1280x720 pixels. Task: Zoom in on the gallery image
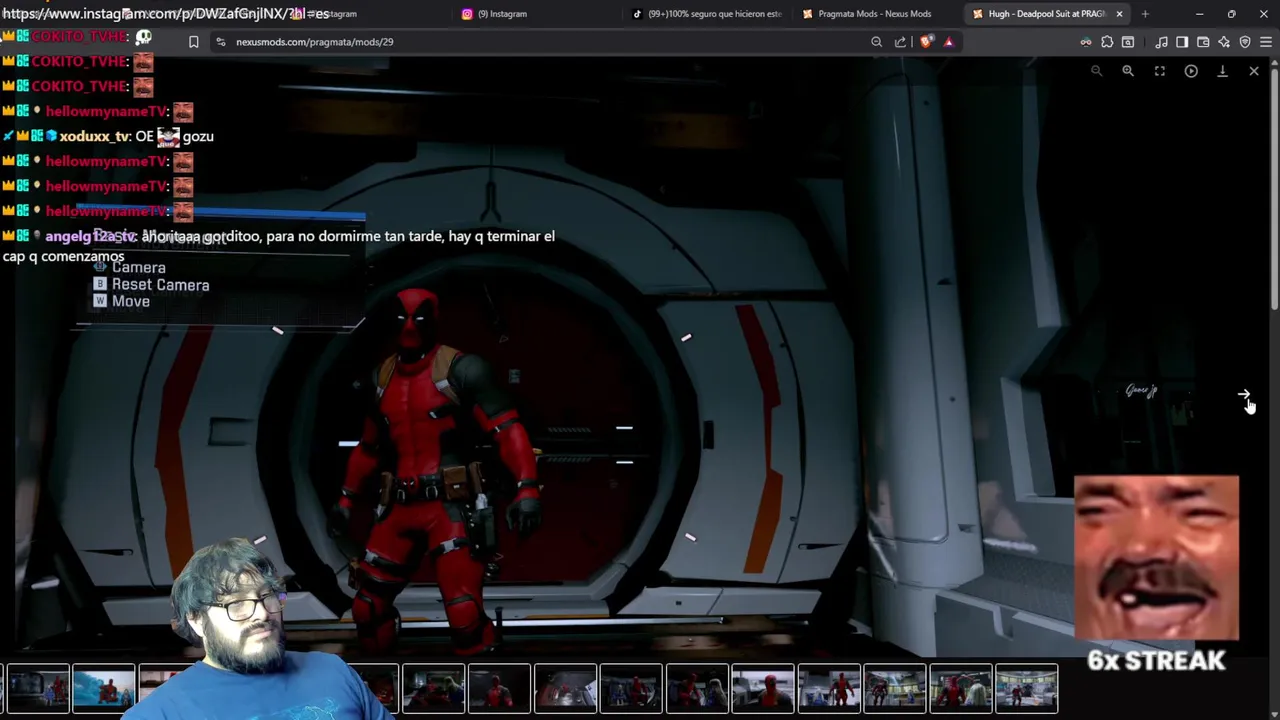1128,71
